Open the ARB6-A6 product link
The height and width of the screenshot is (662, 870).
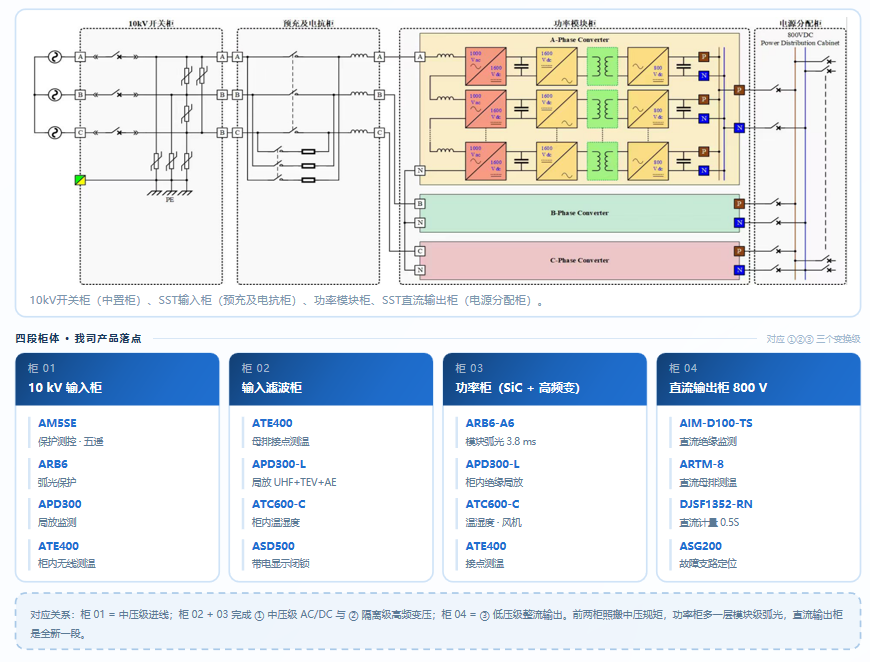click(x=490, y=423)
